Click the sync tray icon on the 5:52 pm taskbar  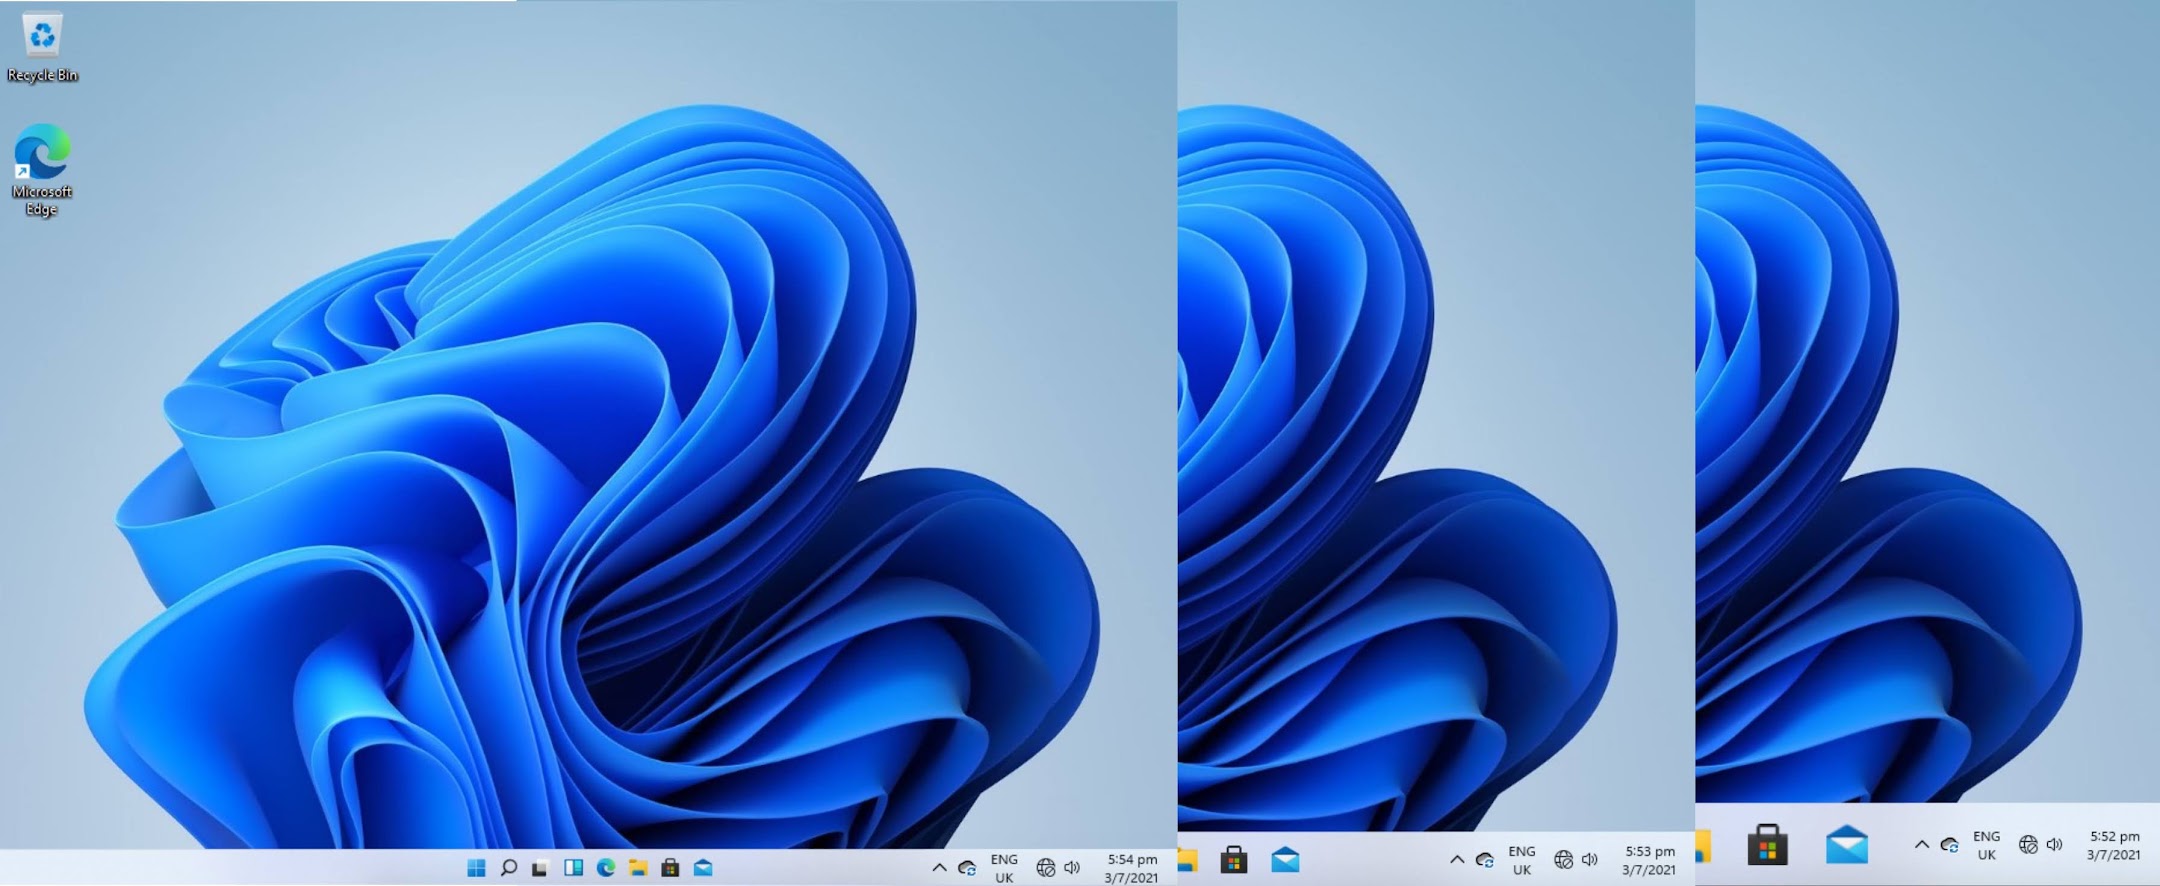tap(1950, 845)
